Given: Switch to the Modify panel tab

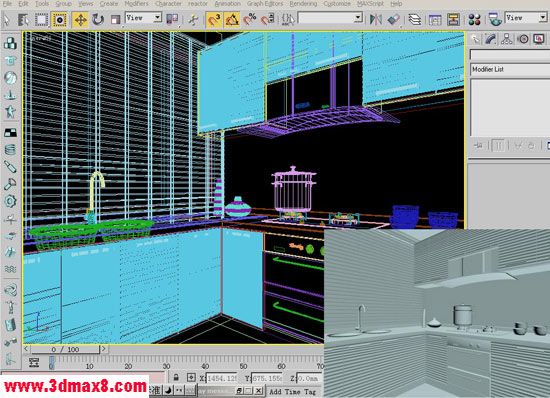Looking at the screenshot, I should [490, 39].
